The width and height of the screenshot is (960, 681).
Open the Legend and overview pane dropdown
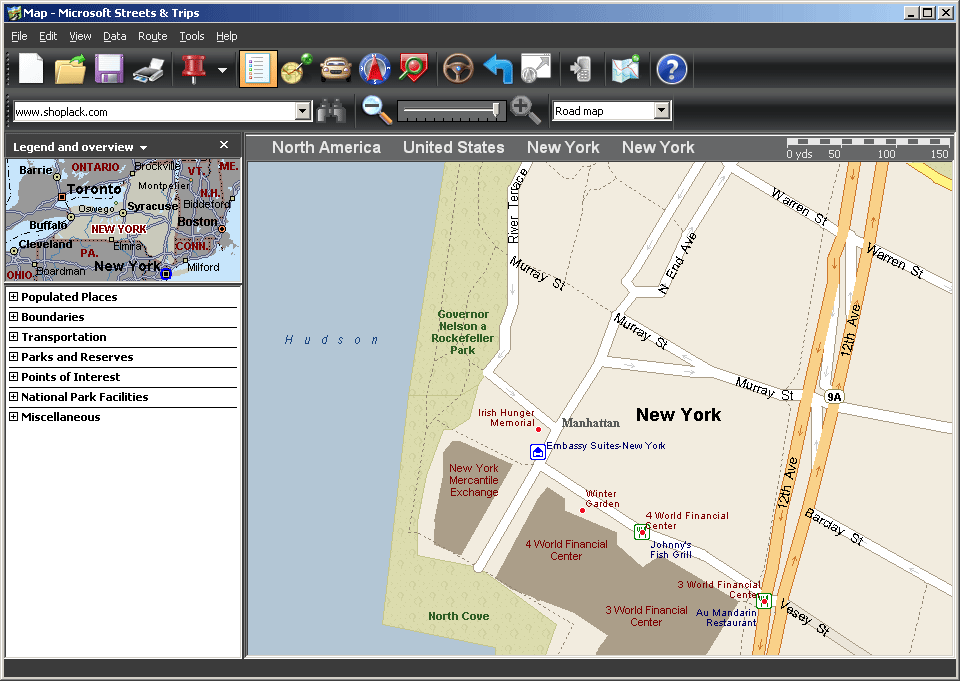pos(143,148)
